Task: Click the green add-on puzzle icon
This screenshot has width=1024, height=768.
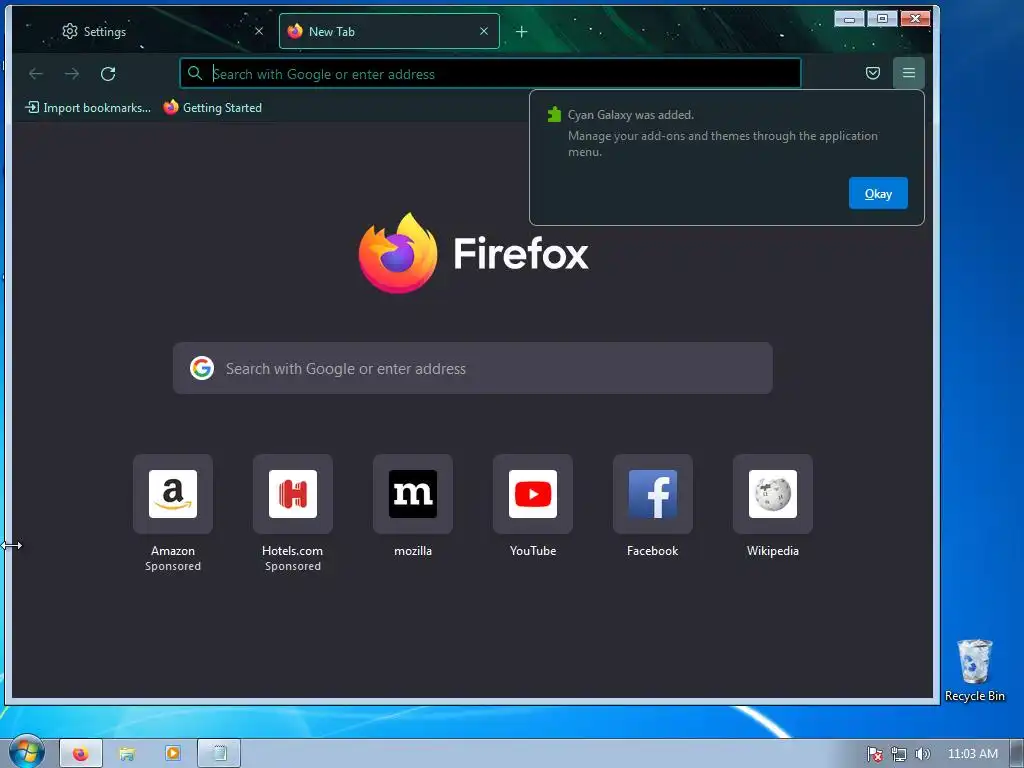Action: click(554, 115)
